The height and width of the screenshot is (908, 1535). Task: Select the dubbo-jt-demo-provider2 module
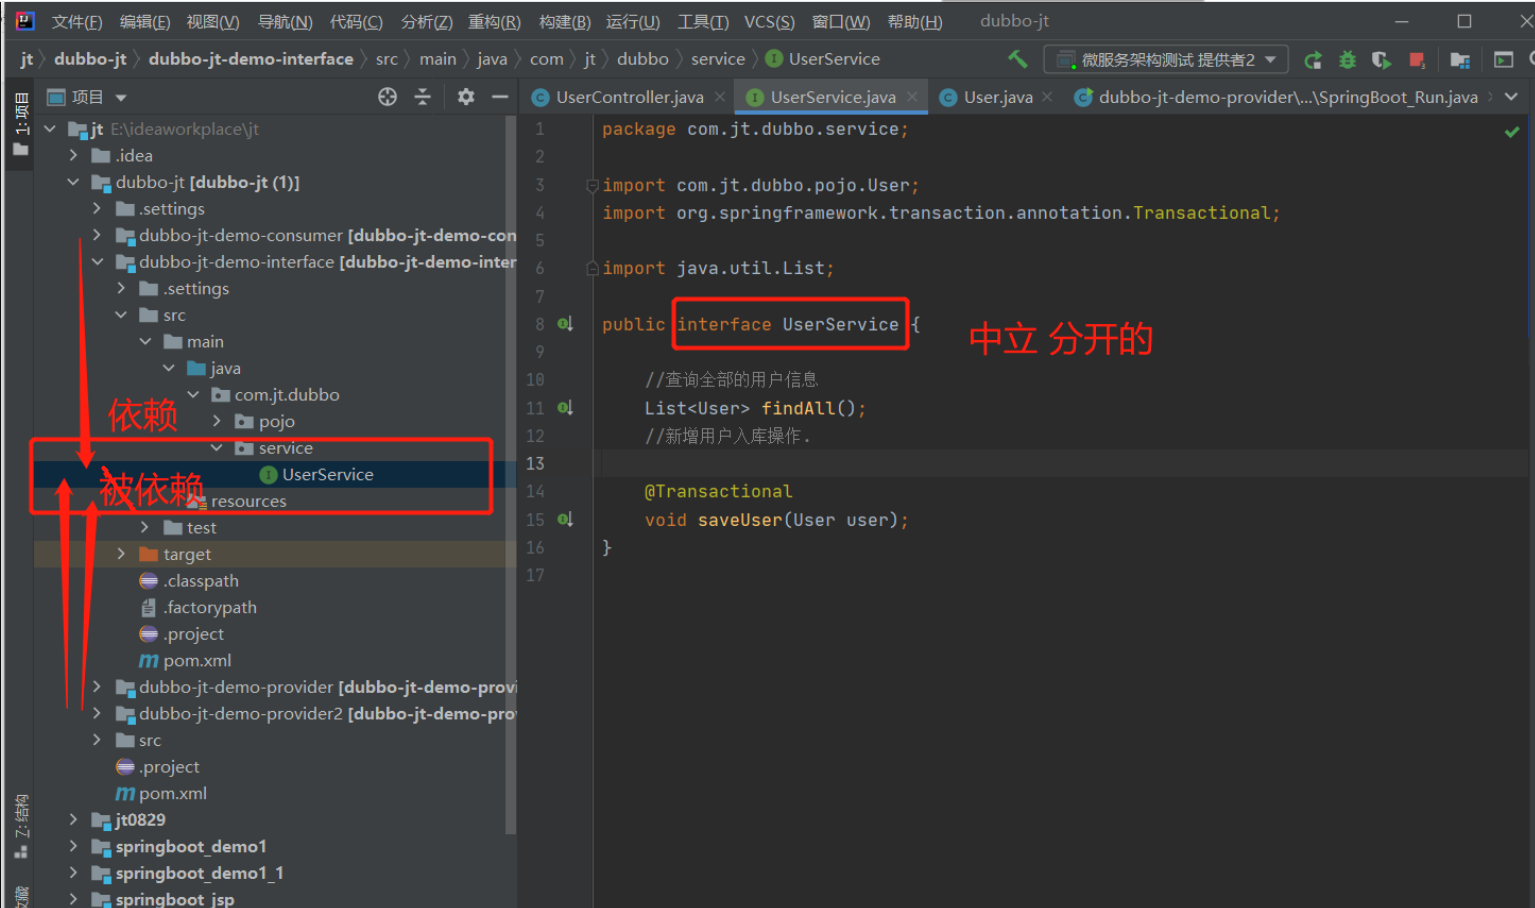coord(316,714)
